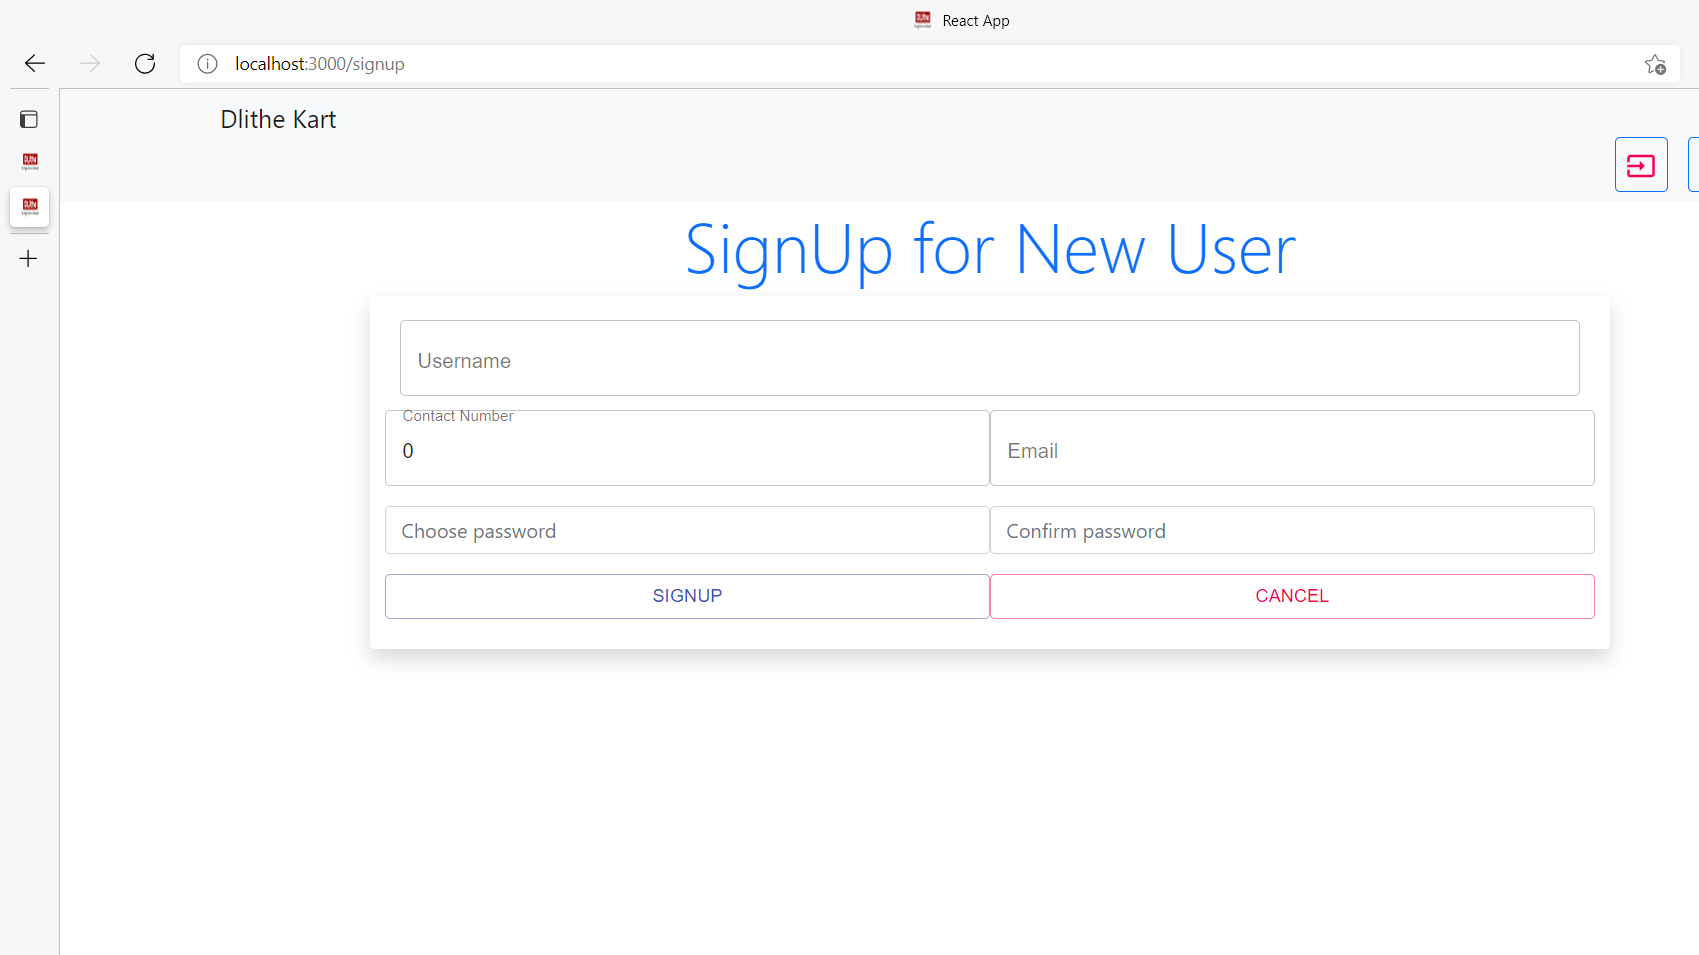This screenshot has width=1699, height=955.
Task: Add this page to favorites
Action: (1655, 64)
